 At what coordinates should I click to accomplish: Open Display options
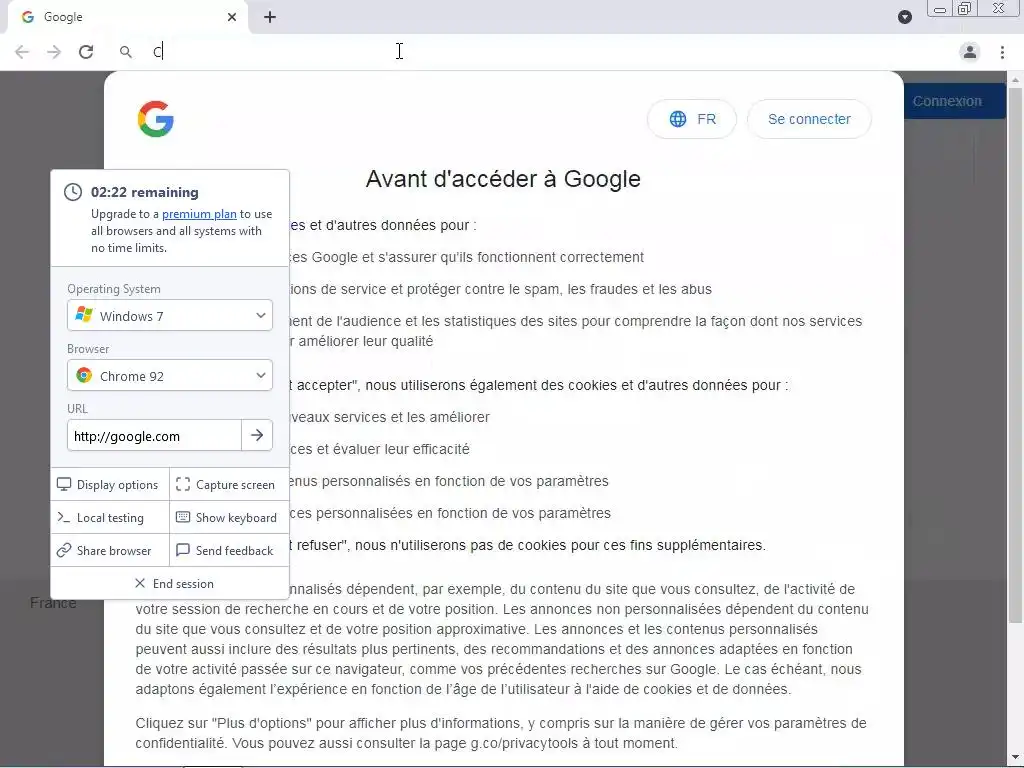tap(108, 485)
